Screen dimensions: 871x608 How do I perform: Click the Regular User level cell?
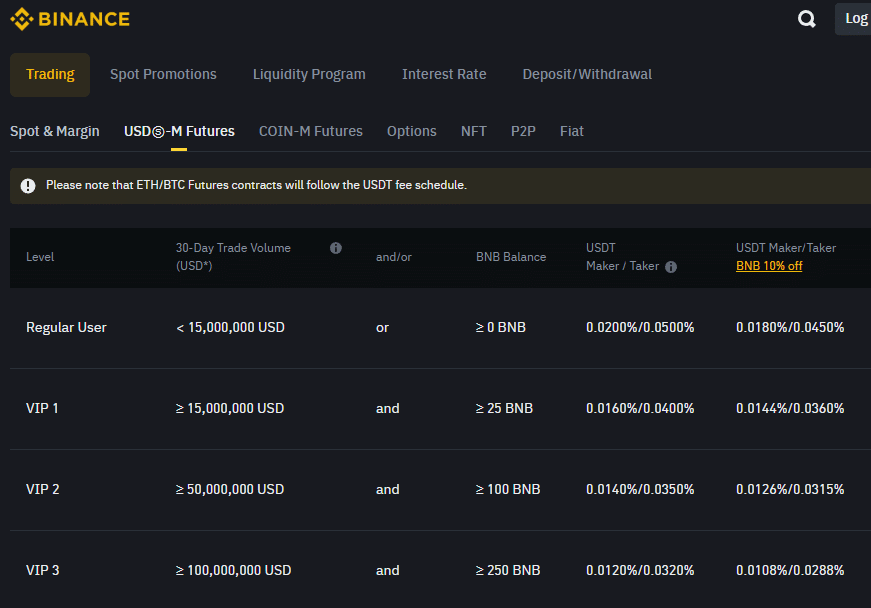[66, 328]
